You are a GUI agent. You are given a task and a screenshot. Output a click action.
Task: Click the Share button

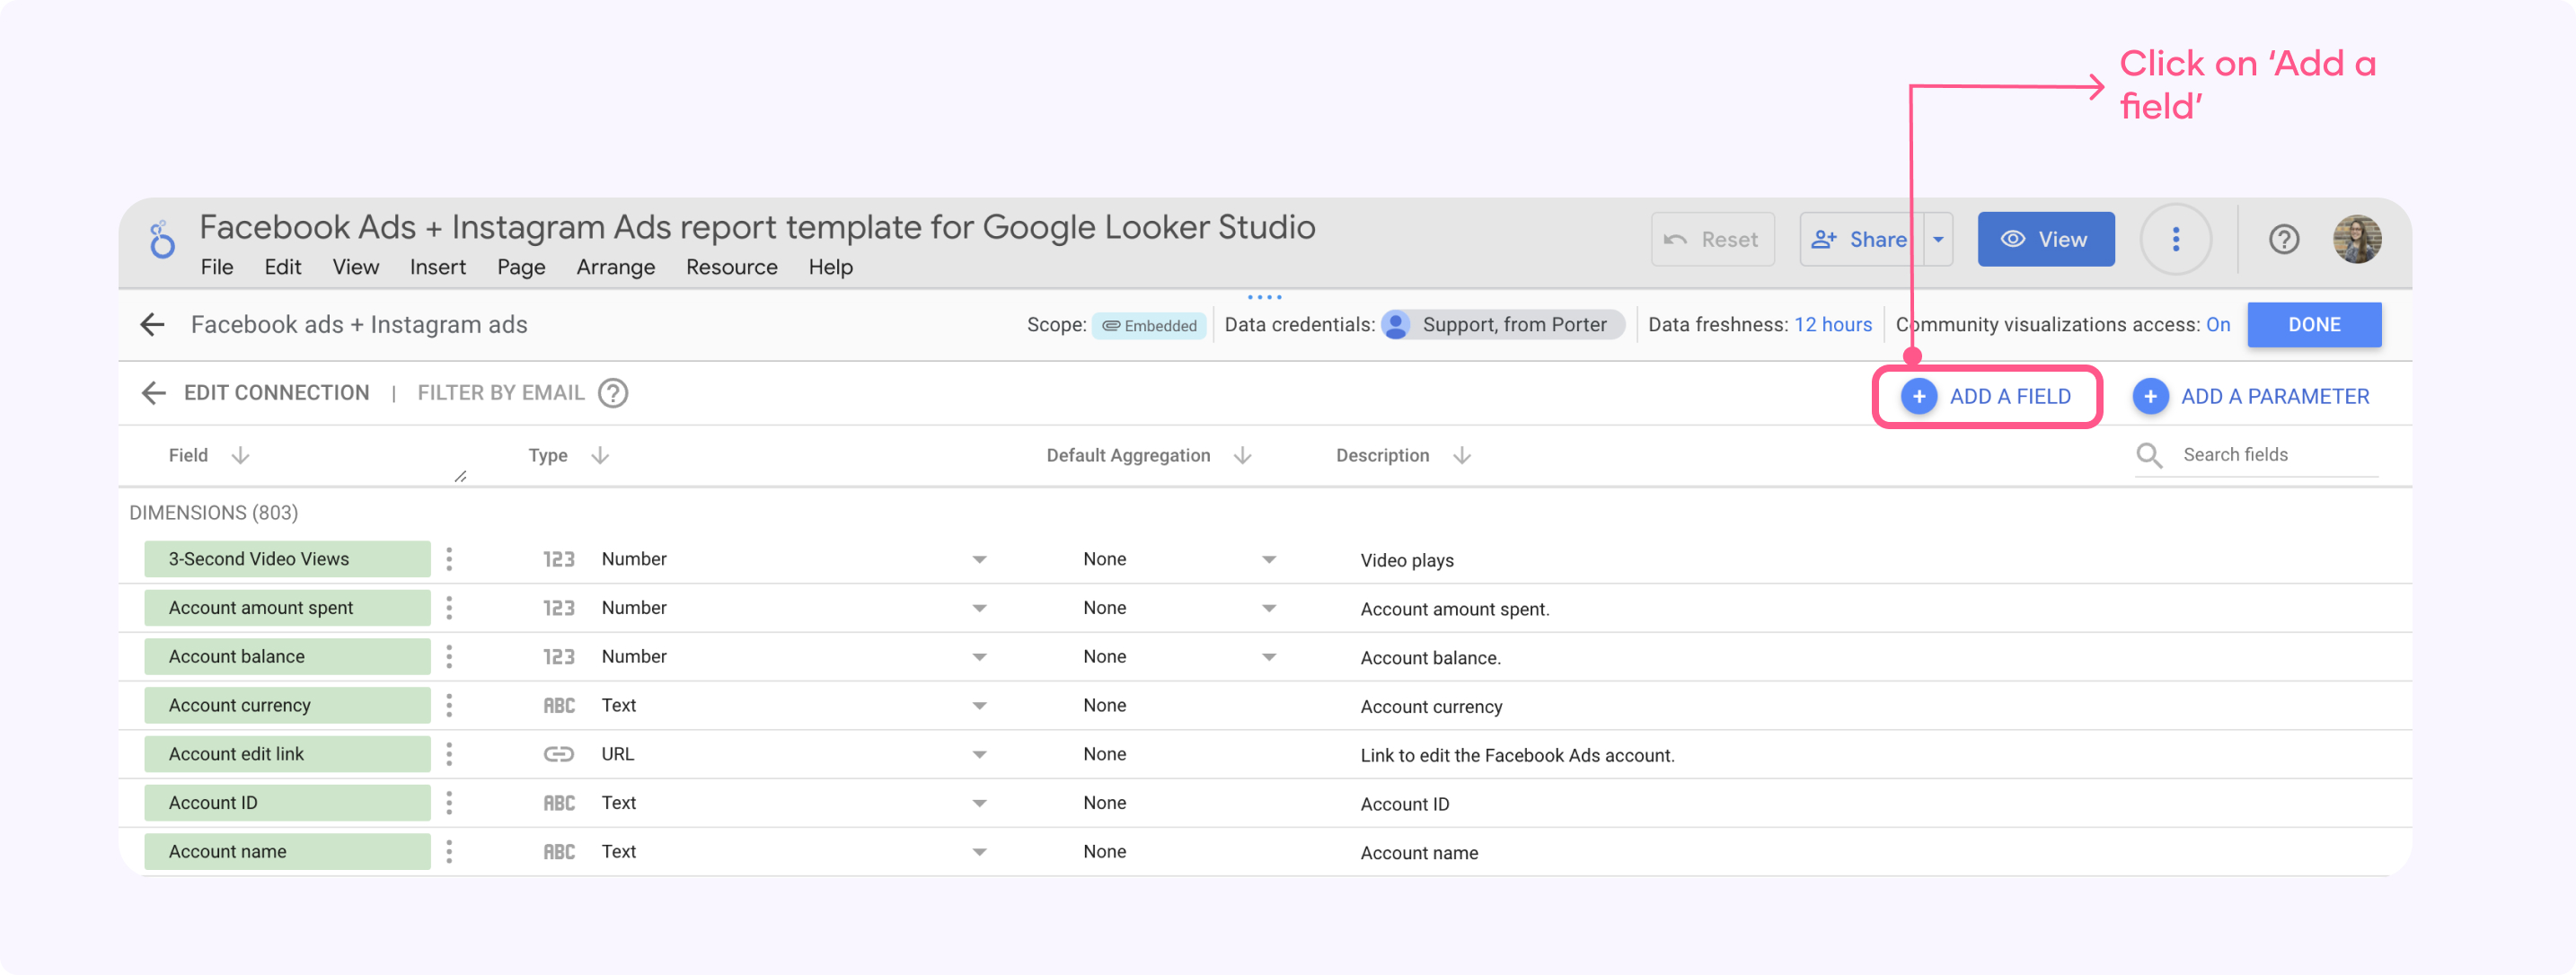[1861, 240]
